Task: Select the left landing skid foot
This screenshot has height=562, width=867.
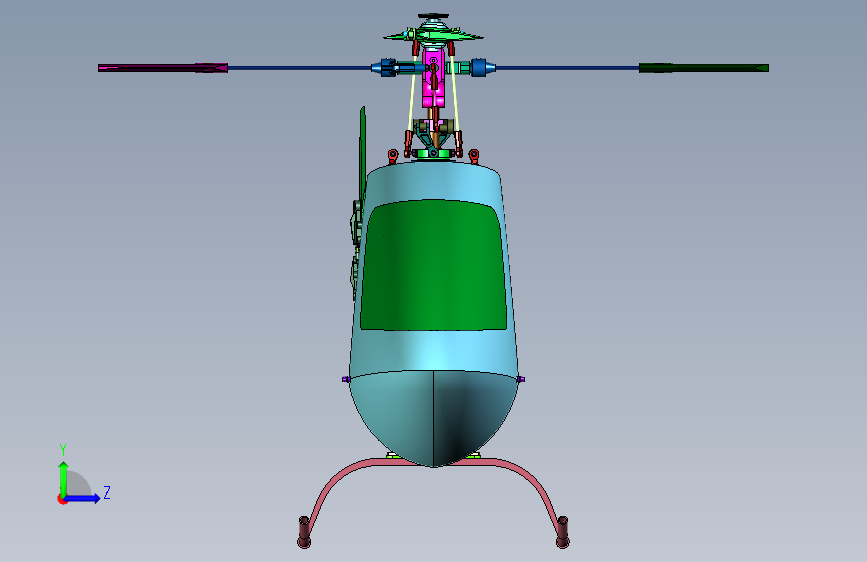Action: click(x=304, y=532)
